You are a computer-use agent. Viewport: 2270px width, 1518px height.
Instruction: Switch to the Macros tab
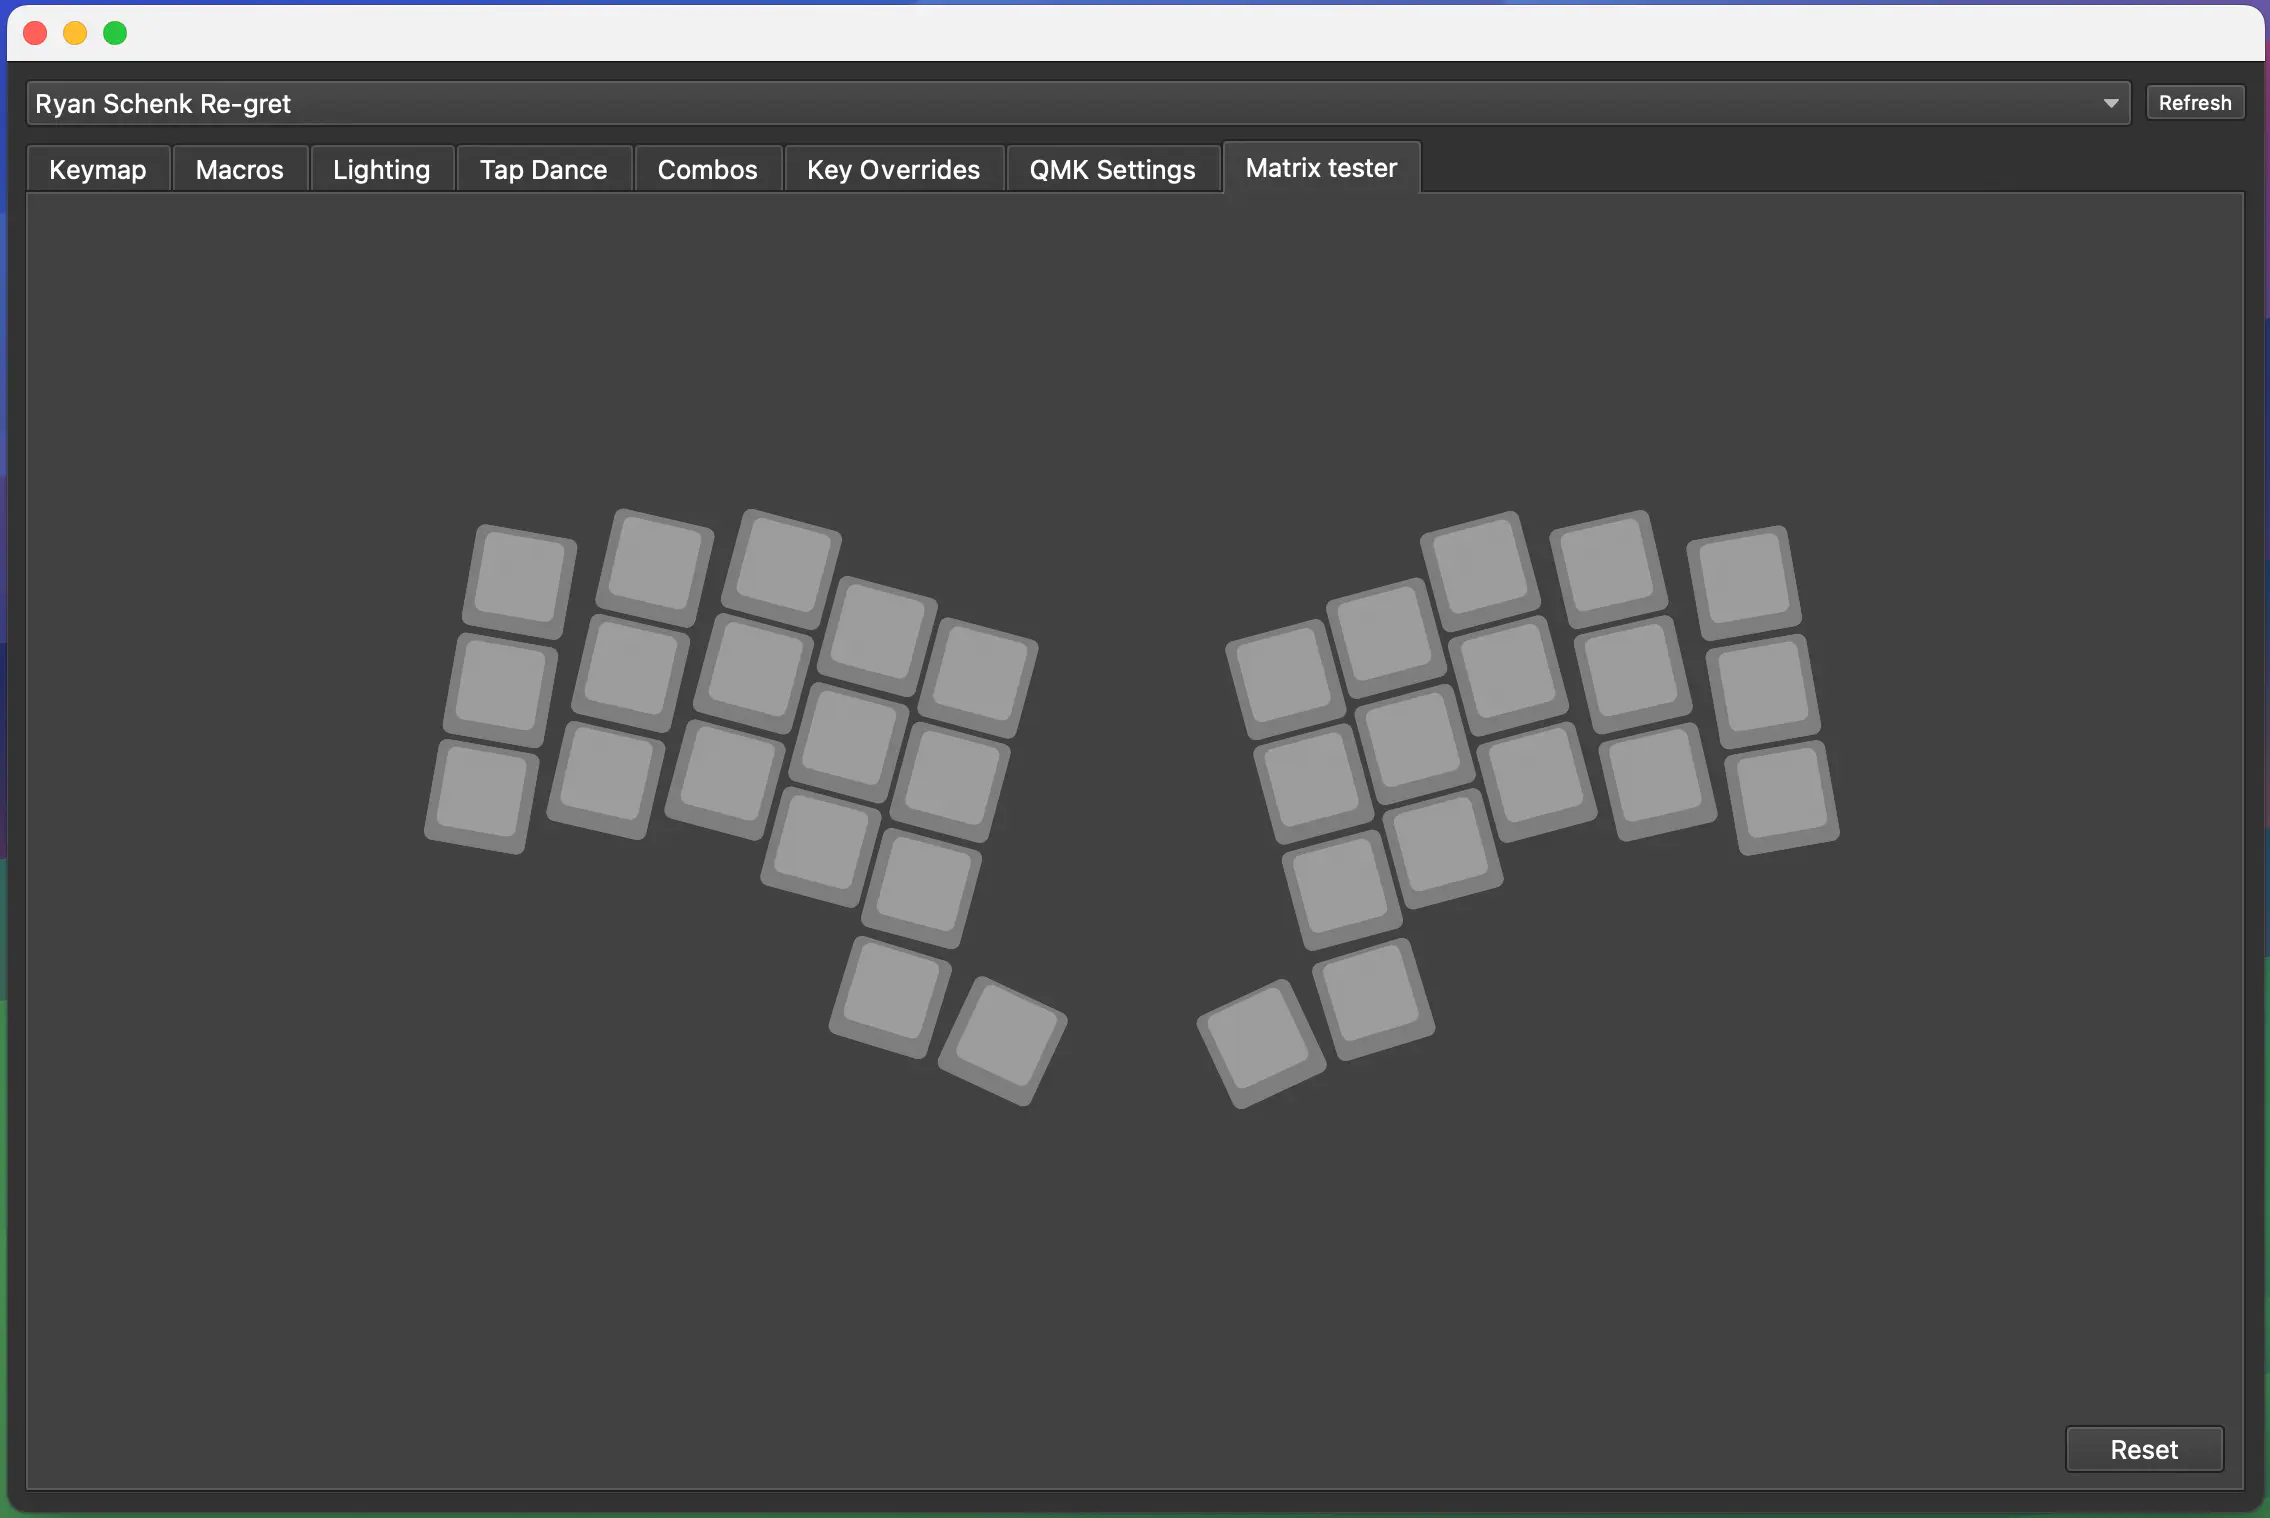(x=239, y=169)
